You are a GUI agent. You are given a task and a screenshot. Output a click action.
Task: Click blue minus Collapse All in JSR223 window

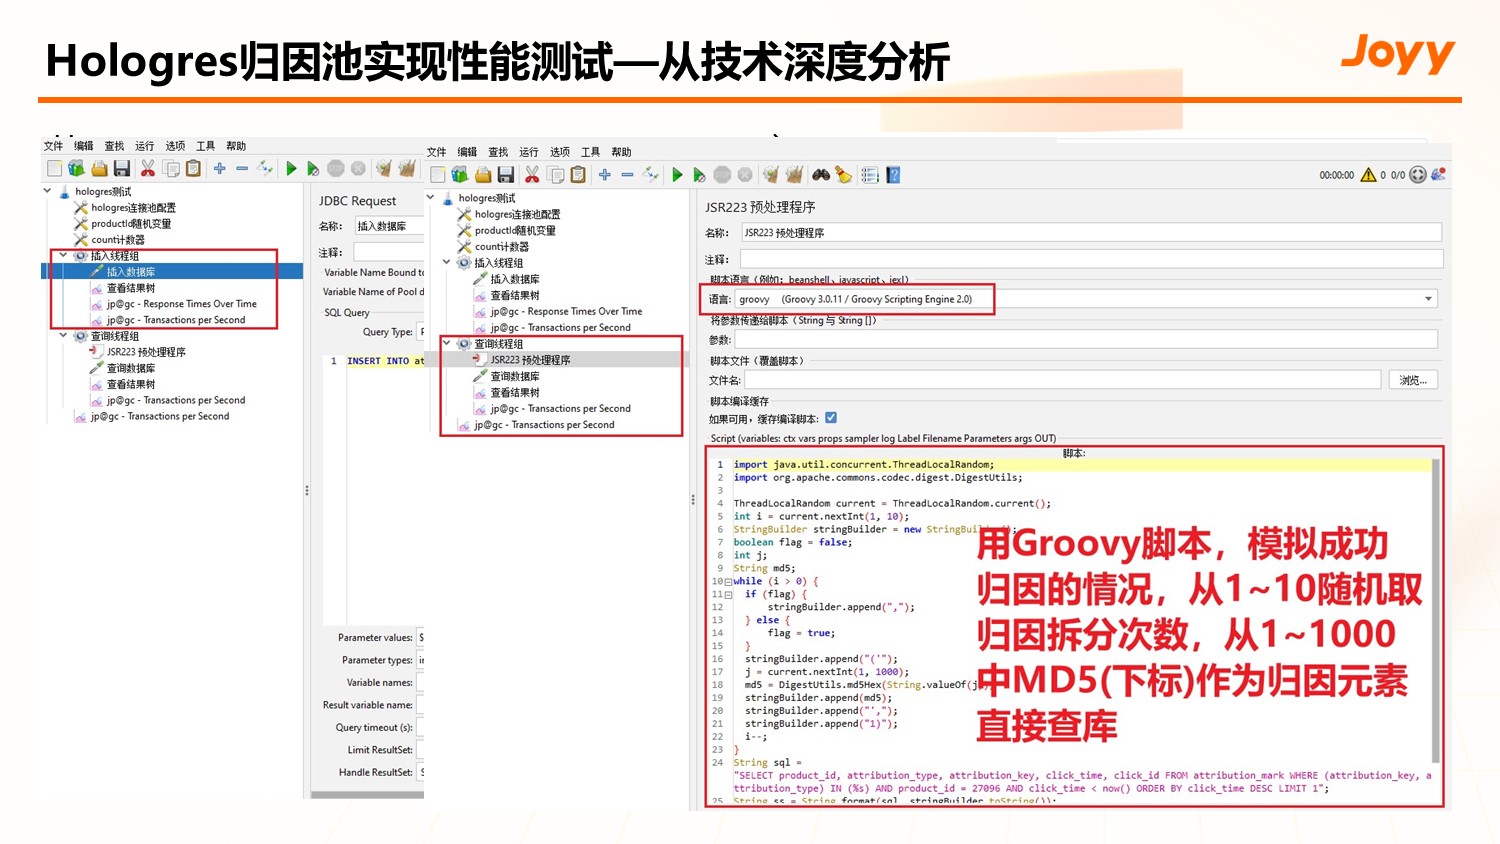pos(627,175)
